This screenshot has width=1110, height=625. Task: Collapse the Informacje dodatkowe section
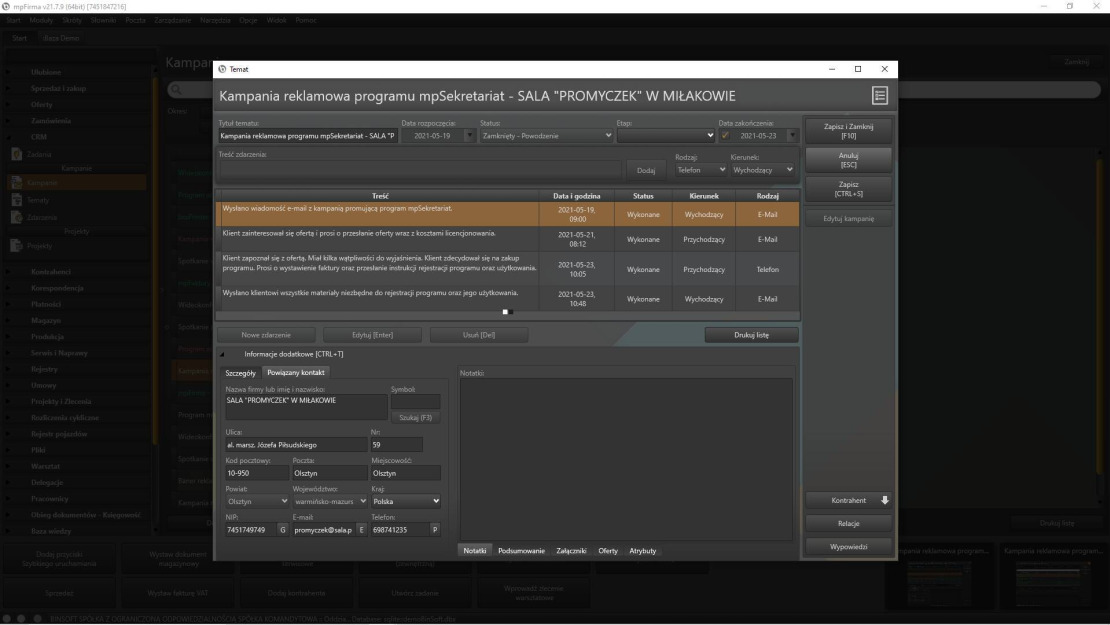pos(222,355)
